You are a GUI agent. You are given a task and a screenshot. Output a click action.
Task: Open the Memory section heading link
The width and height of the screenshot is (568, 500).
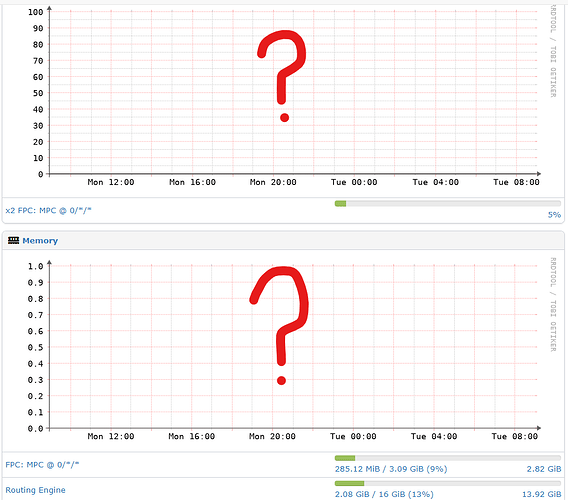(x=40, y=241)
